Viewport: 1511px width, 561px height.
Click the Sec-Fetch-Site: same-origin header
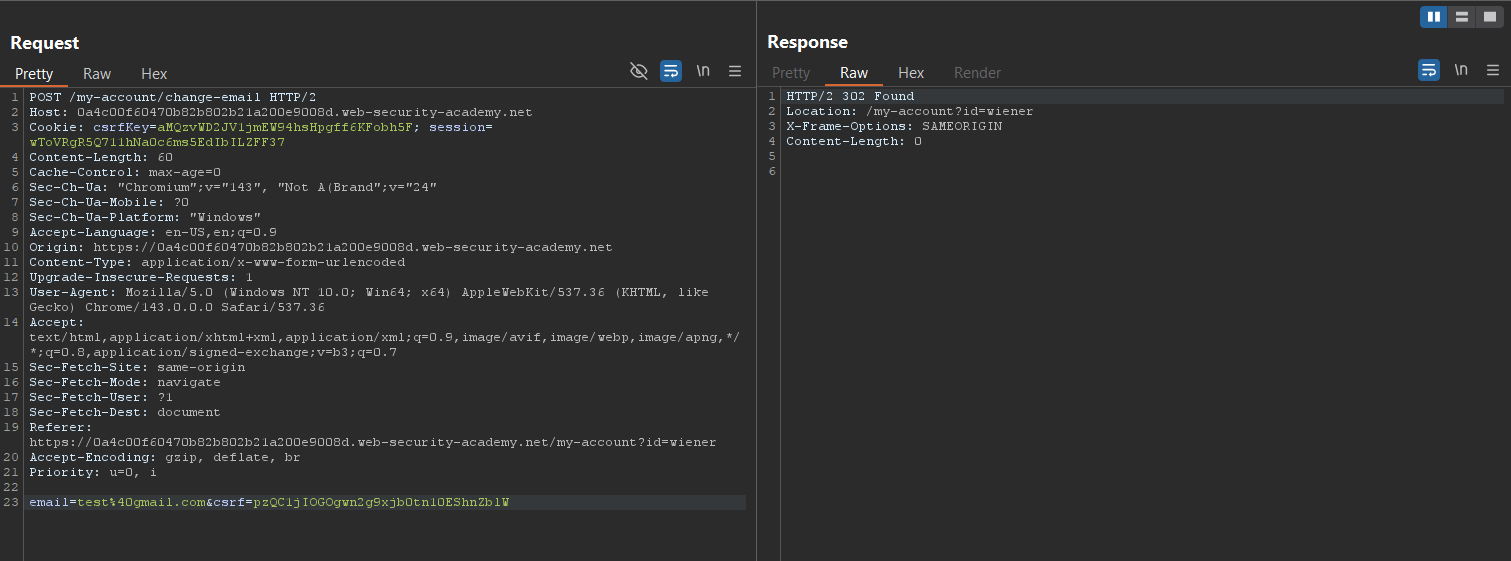pos(137,367)
